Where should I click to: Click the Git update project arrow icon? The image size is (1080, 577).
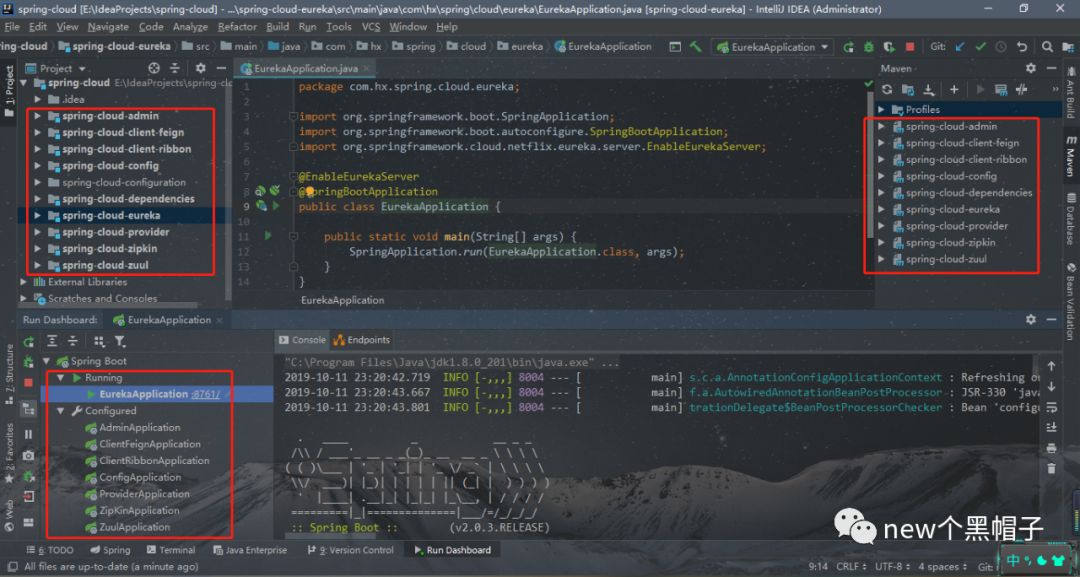click(x=960, y=47)
